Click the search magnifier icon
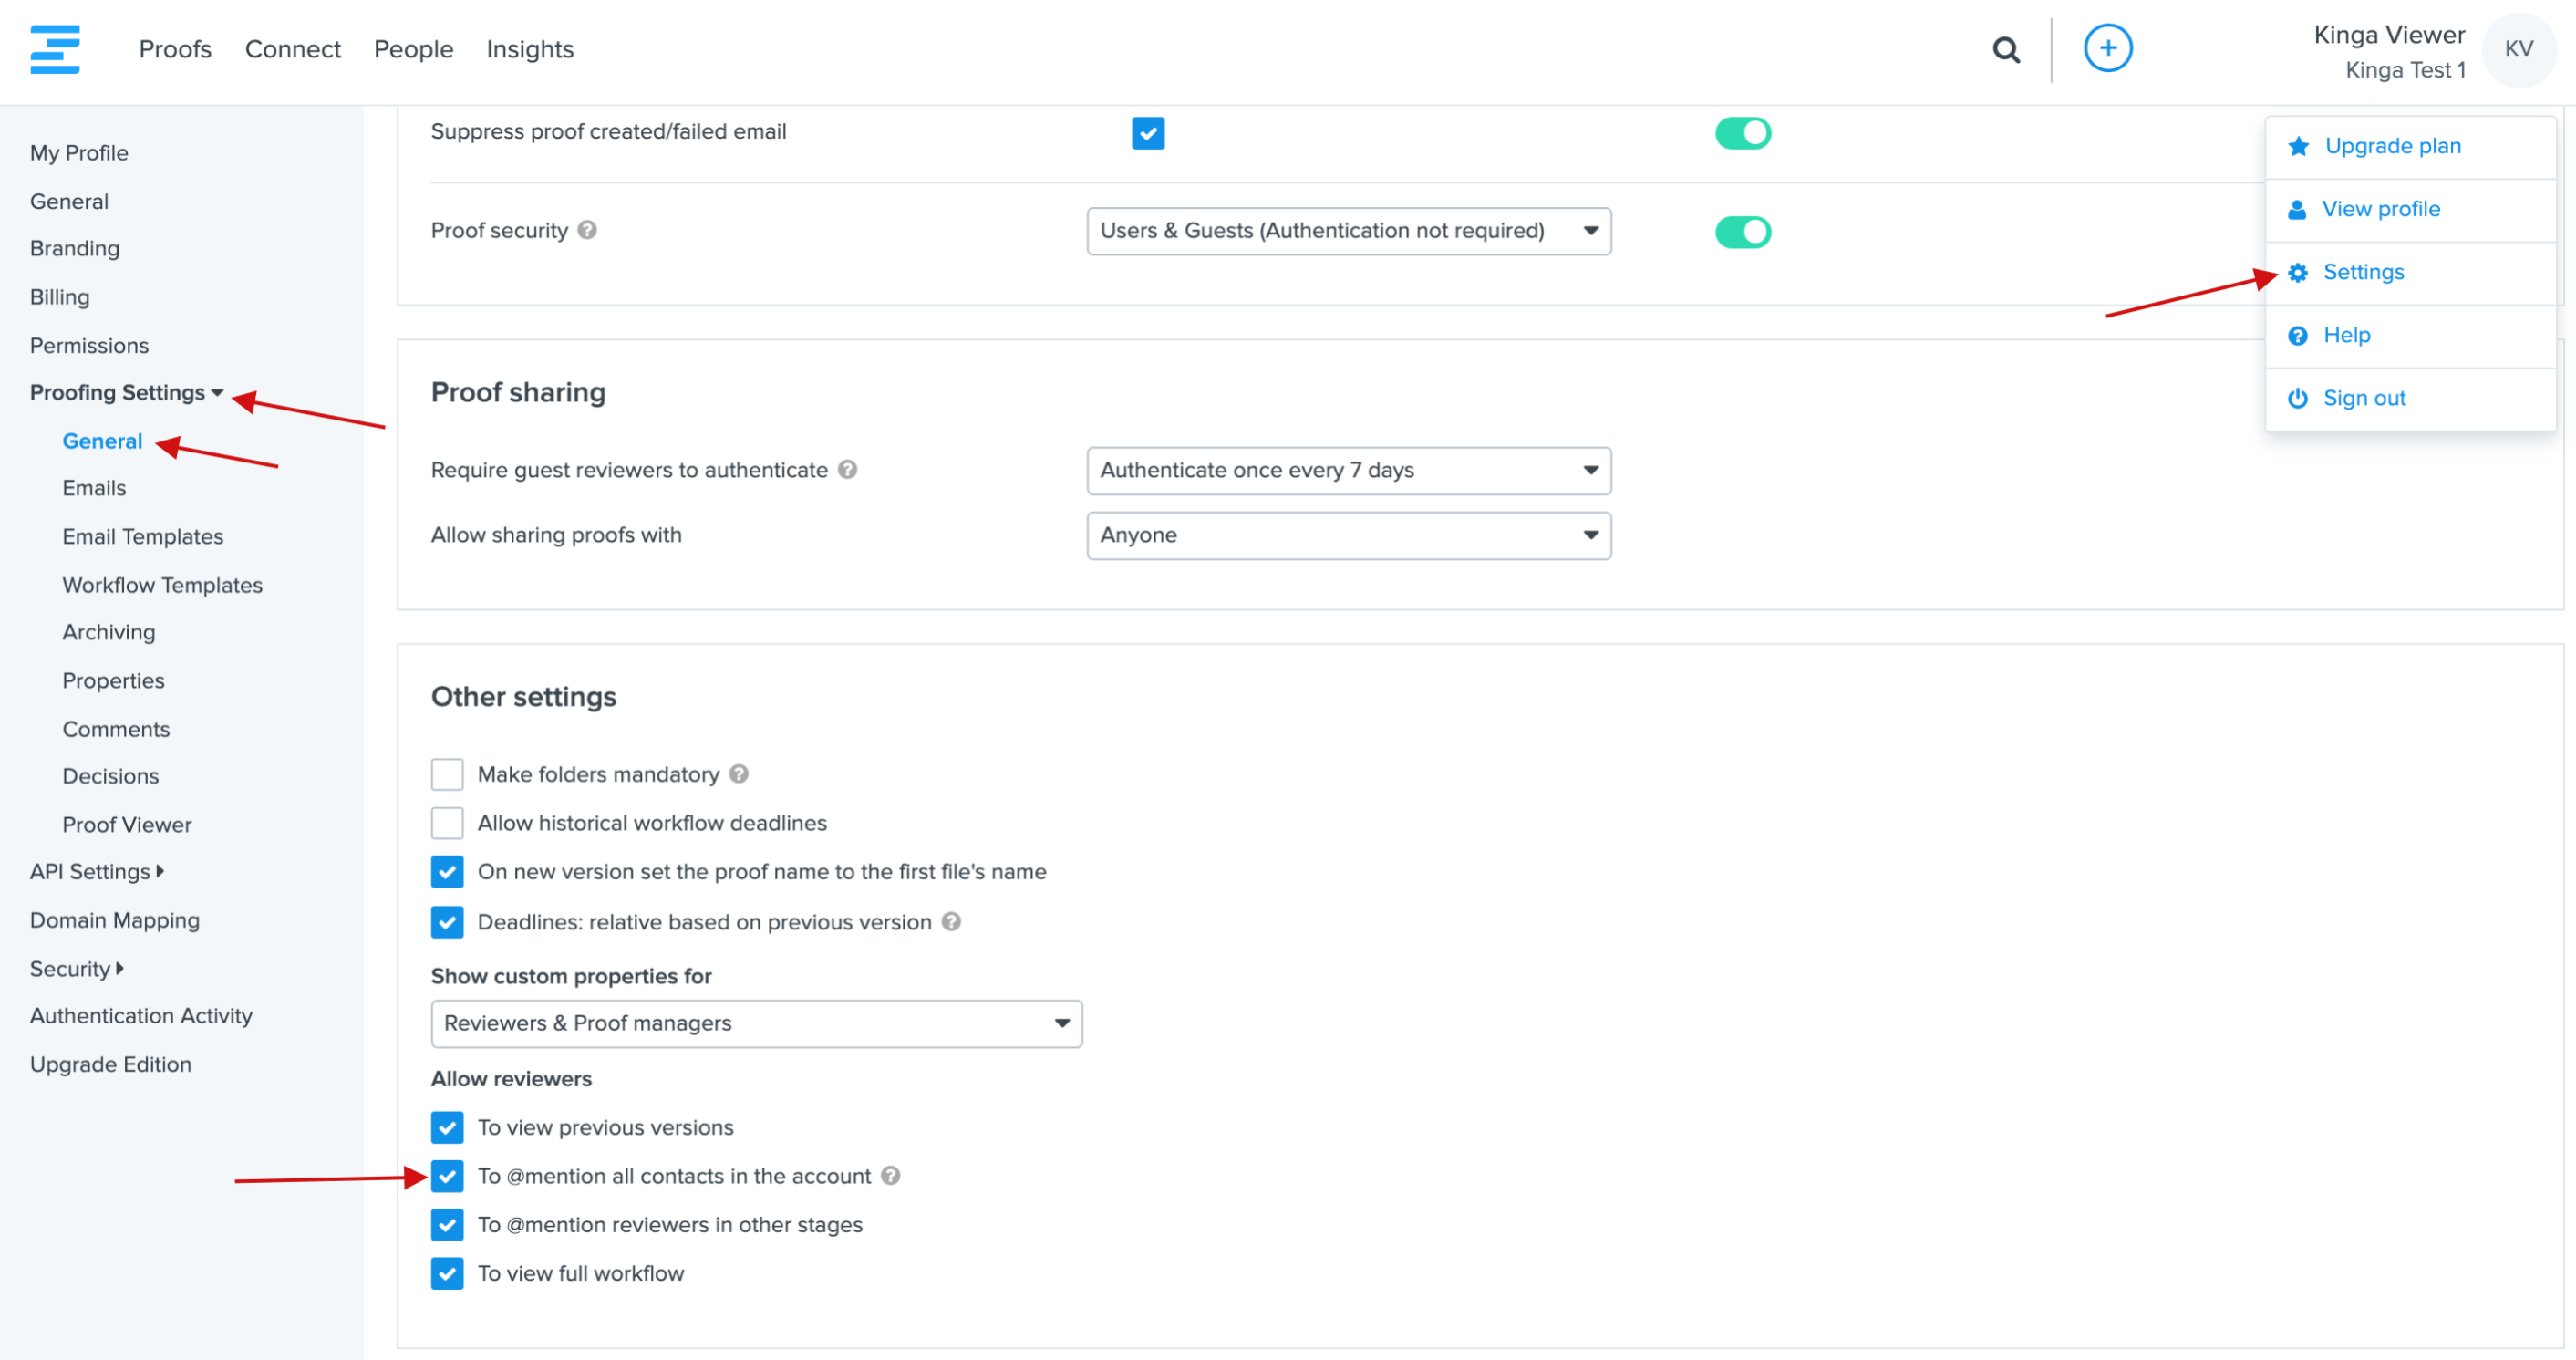The width and height of the screenshot is (2576, 1360). tap(2005, 49)
